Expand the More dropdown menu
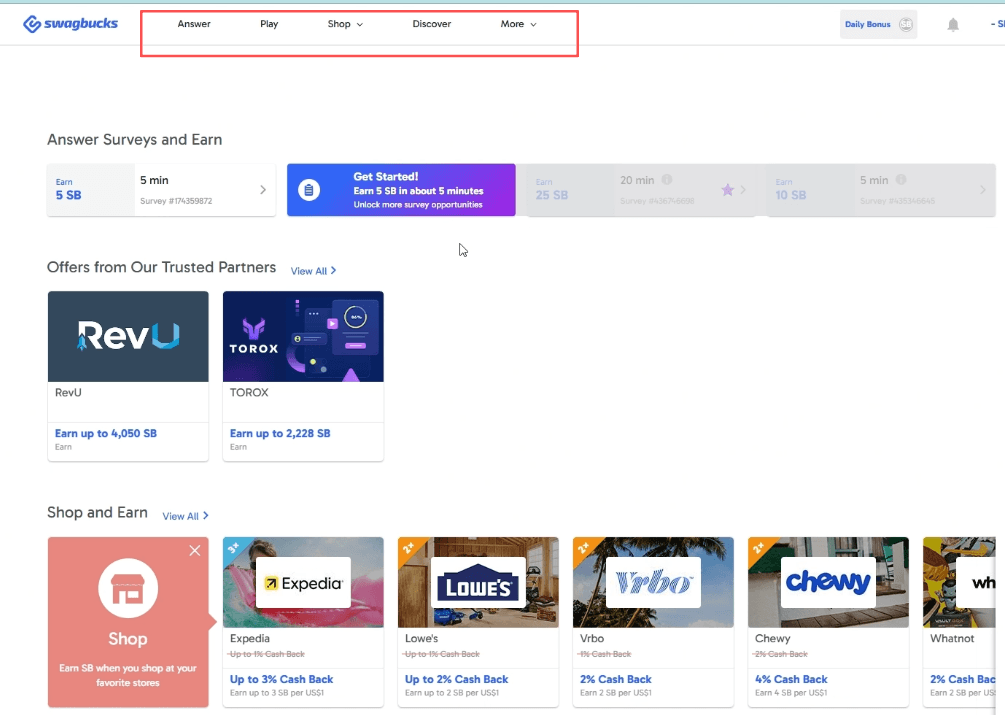The image size is (1005, 715). pos(518,24)
